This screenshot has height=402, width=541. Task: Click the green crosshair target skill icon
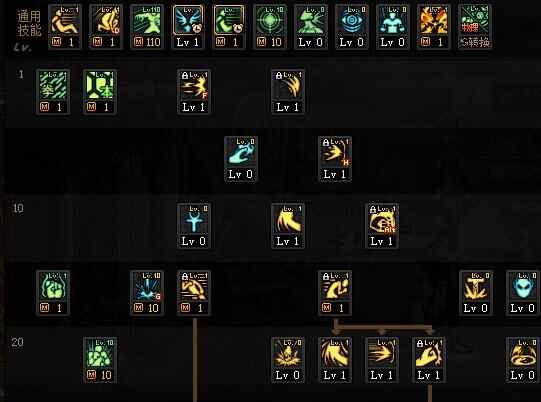(x=270, y=27)
